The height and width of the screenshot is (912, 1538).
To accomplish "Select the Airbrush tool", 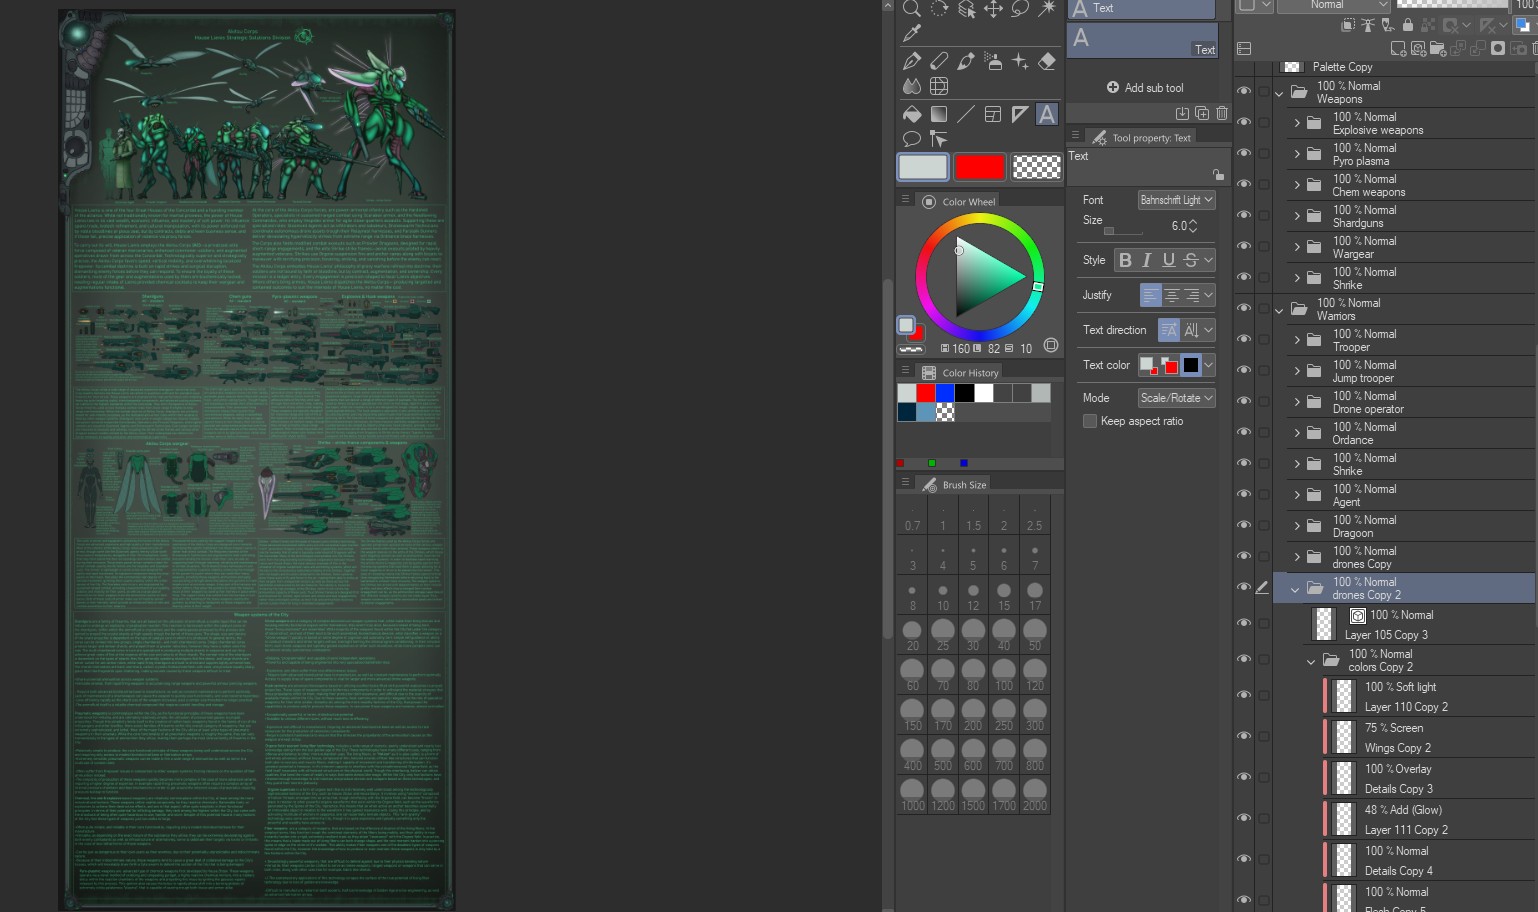I will (993, 61).
